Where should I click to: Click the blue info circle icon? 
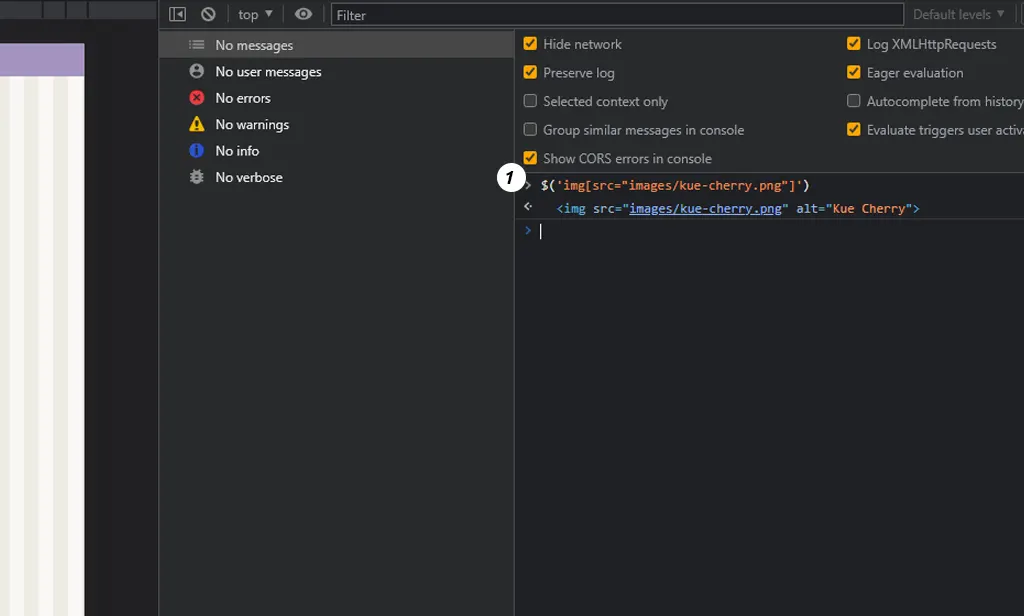click(x=197, y=151)
